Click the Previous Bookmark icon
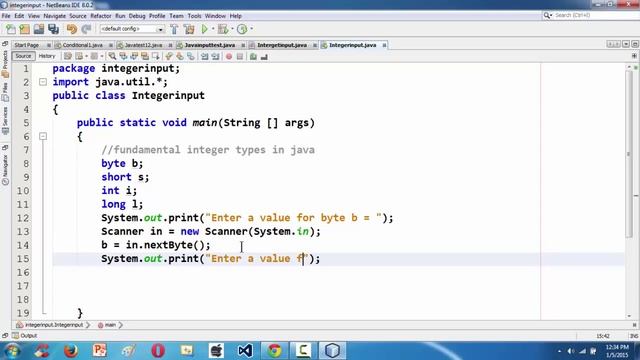Screen dimensions: 640x360 coord(169,56)
